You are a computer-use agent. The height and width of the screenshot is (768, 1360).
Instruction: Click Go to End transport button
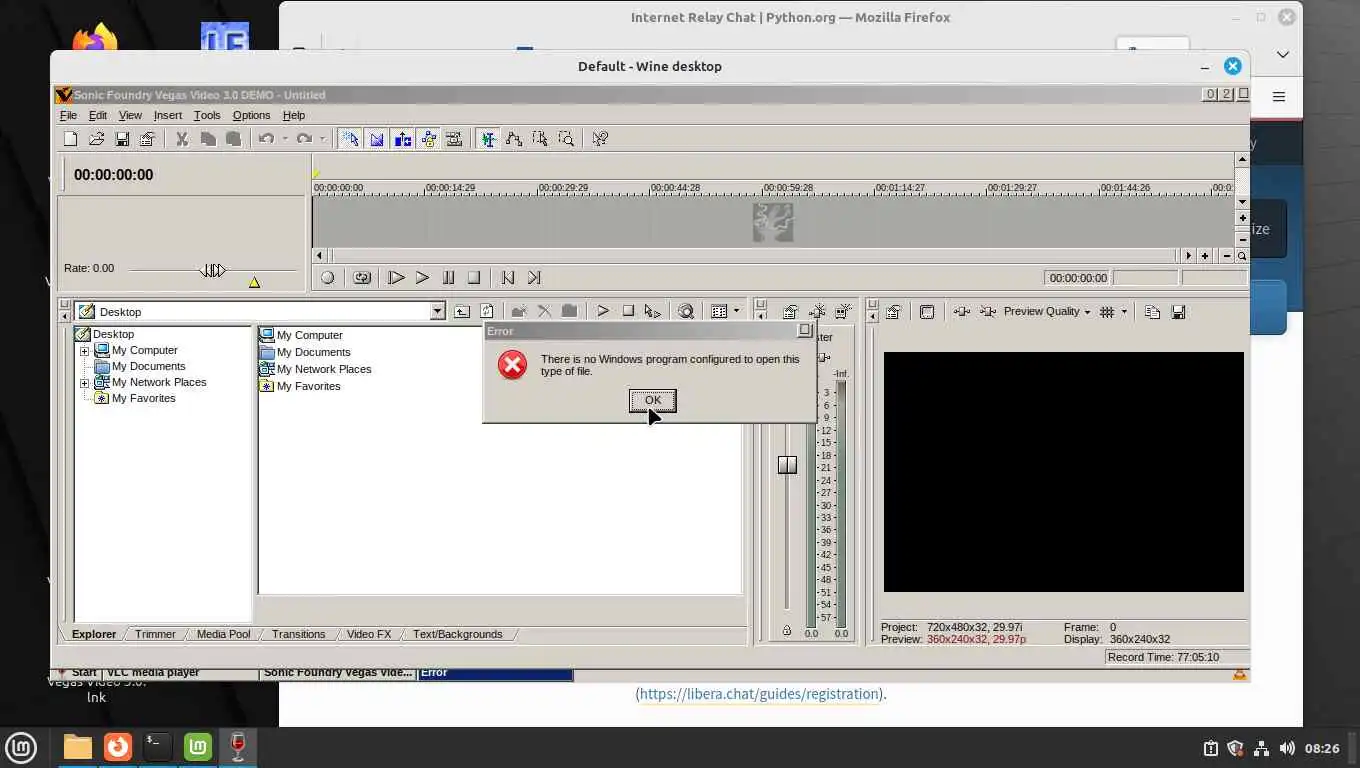(534, 278)
